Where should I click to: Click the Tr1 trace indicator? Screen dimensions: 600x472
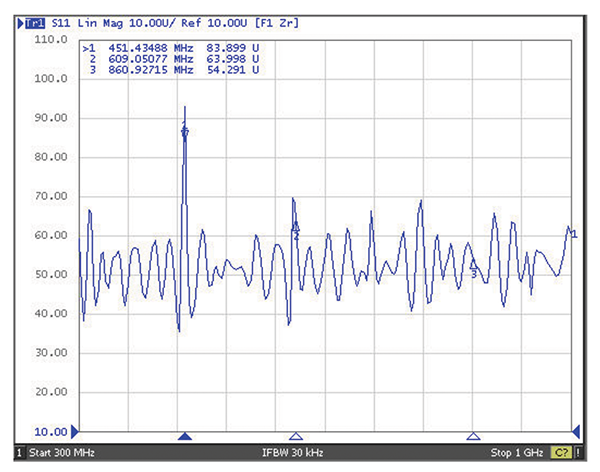tap(36, 21)
